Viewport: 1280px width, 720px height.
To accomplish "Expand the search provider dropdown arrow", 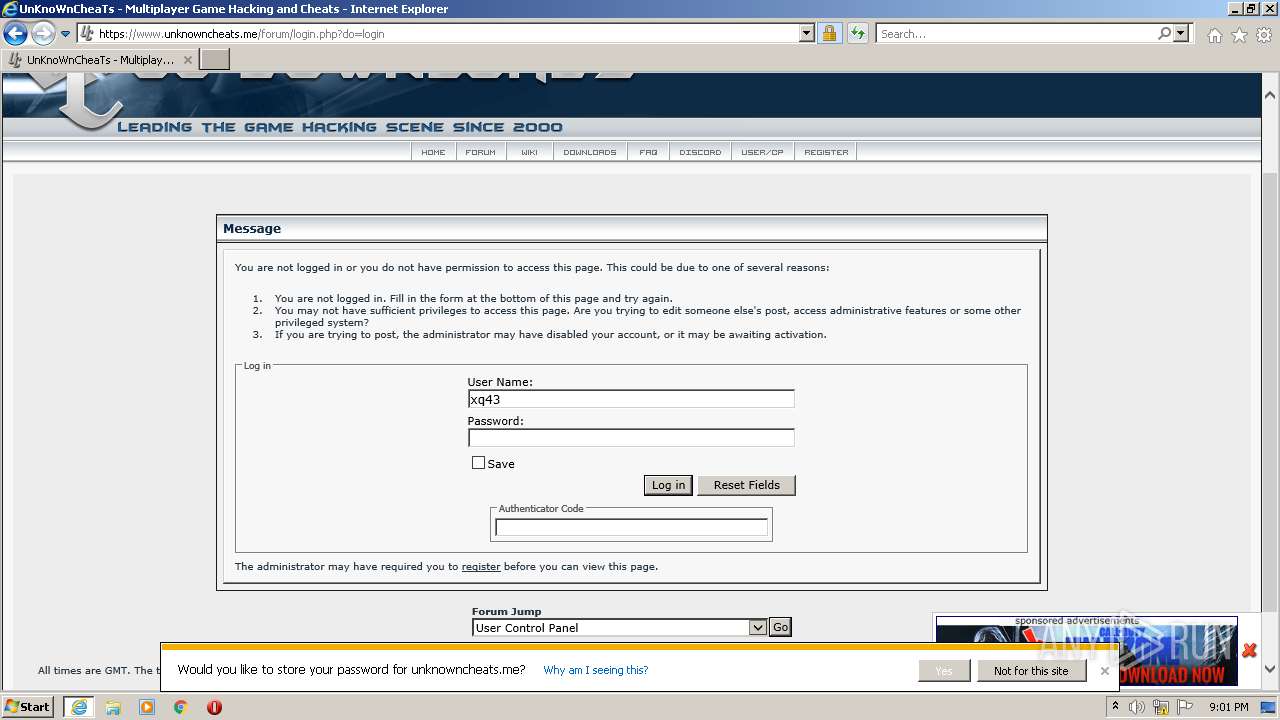I will coord(1181,33).
